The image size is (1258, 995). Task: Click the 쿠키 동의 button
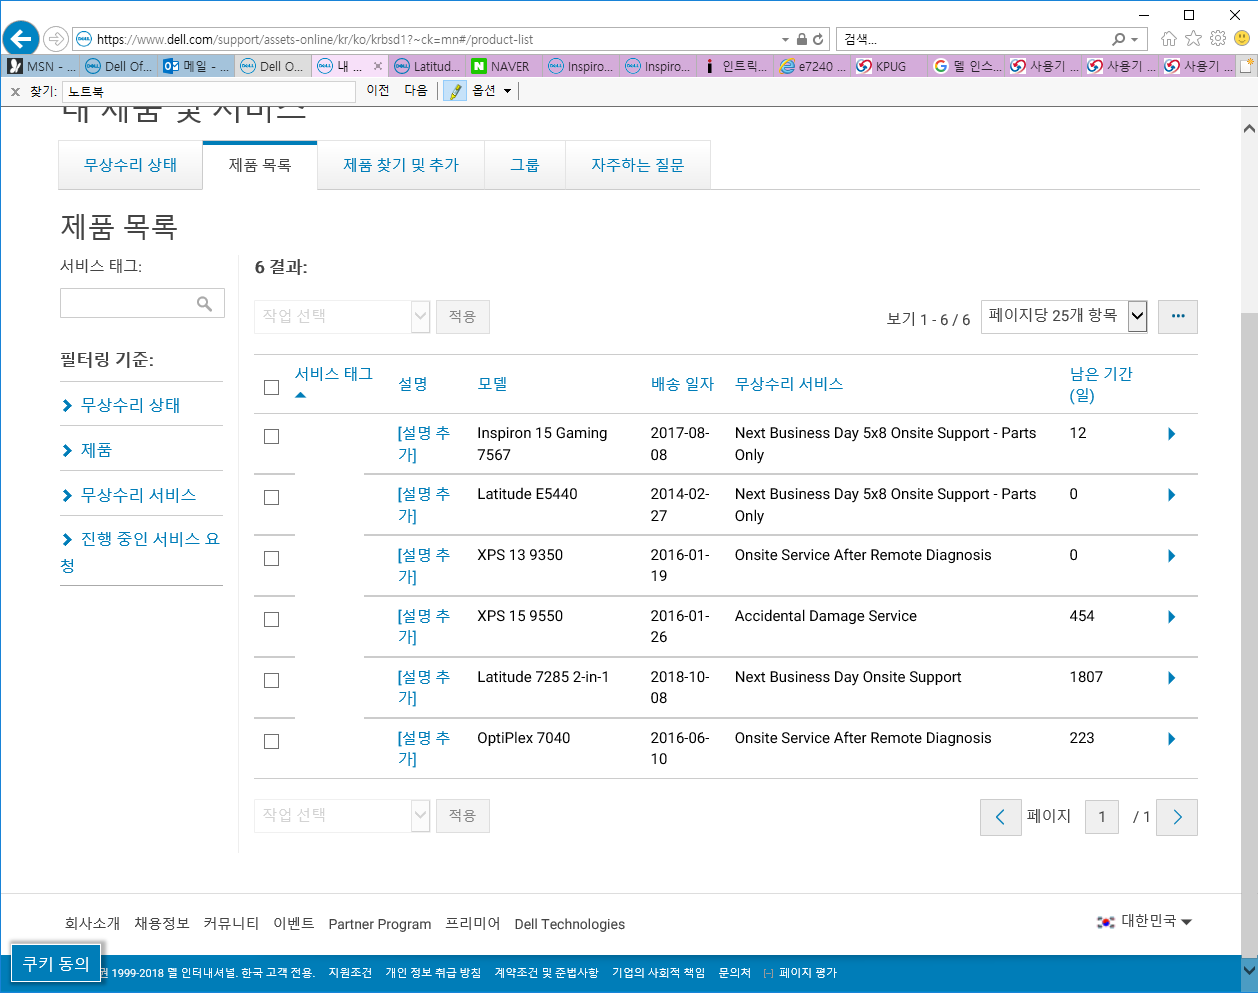click(56, 964)
